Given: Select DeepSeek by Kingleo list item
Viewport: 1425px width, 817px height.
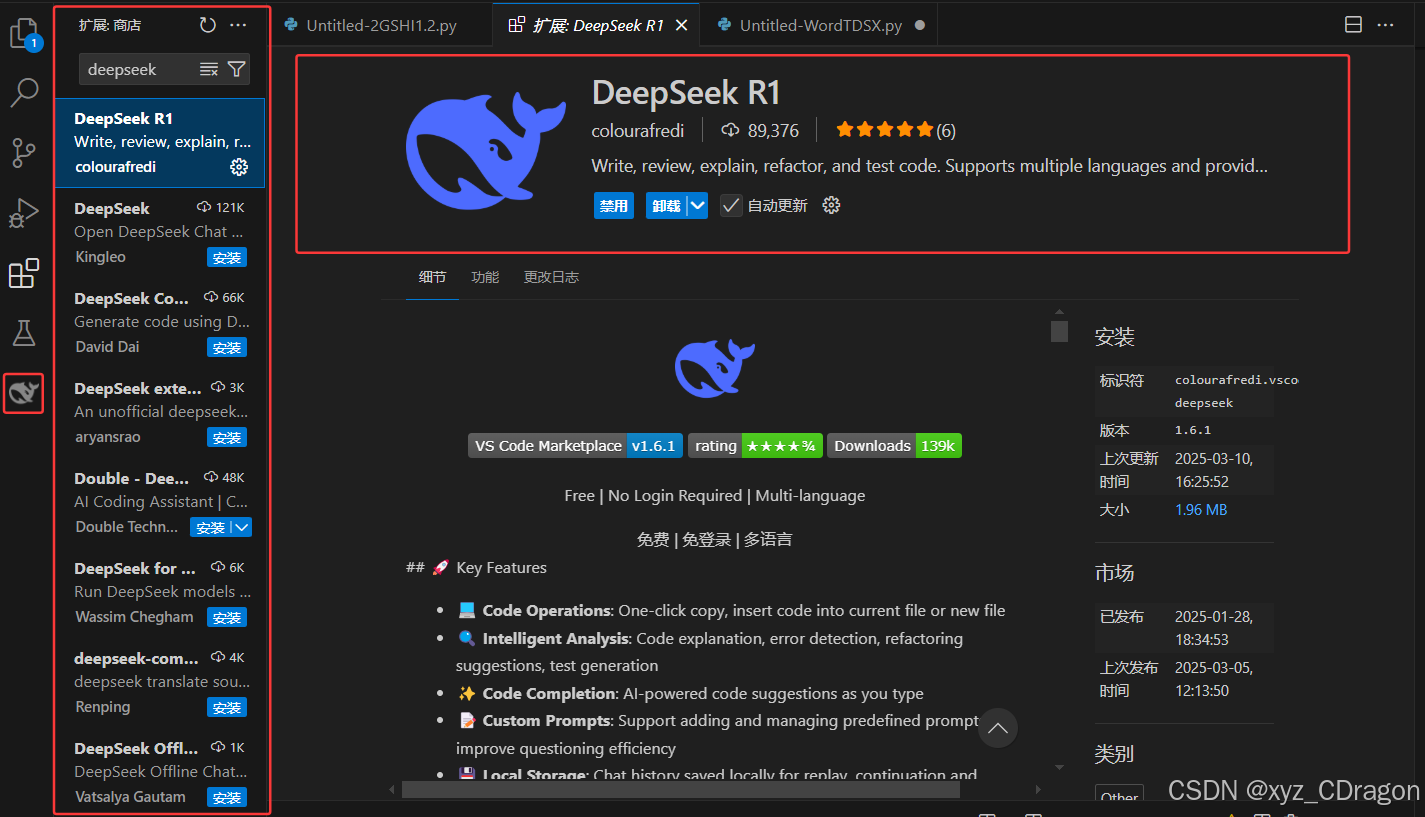Looking at the screenshot, I should coord(160,233).
